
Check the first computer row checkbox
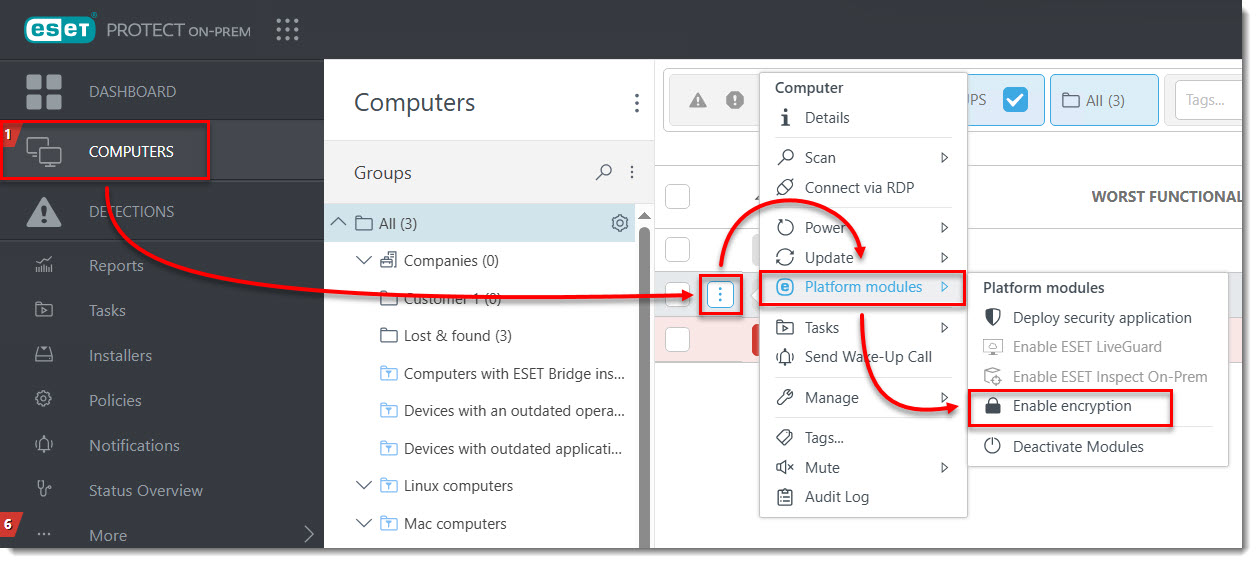click(x=678, y=249)
